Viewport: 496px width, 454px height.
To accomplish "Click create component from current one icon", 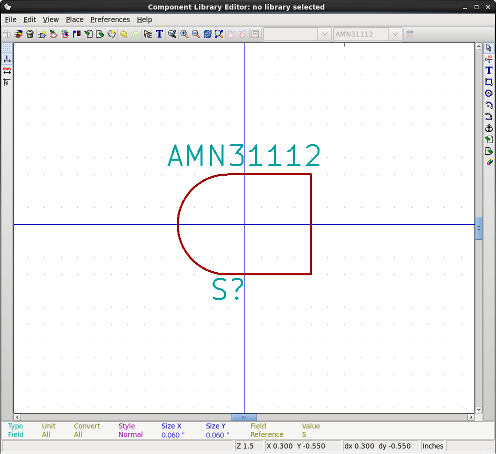I will point(65,34).
